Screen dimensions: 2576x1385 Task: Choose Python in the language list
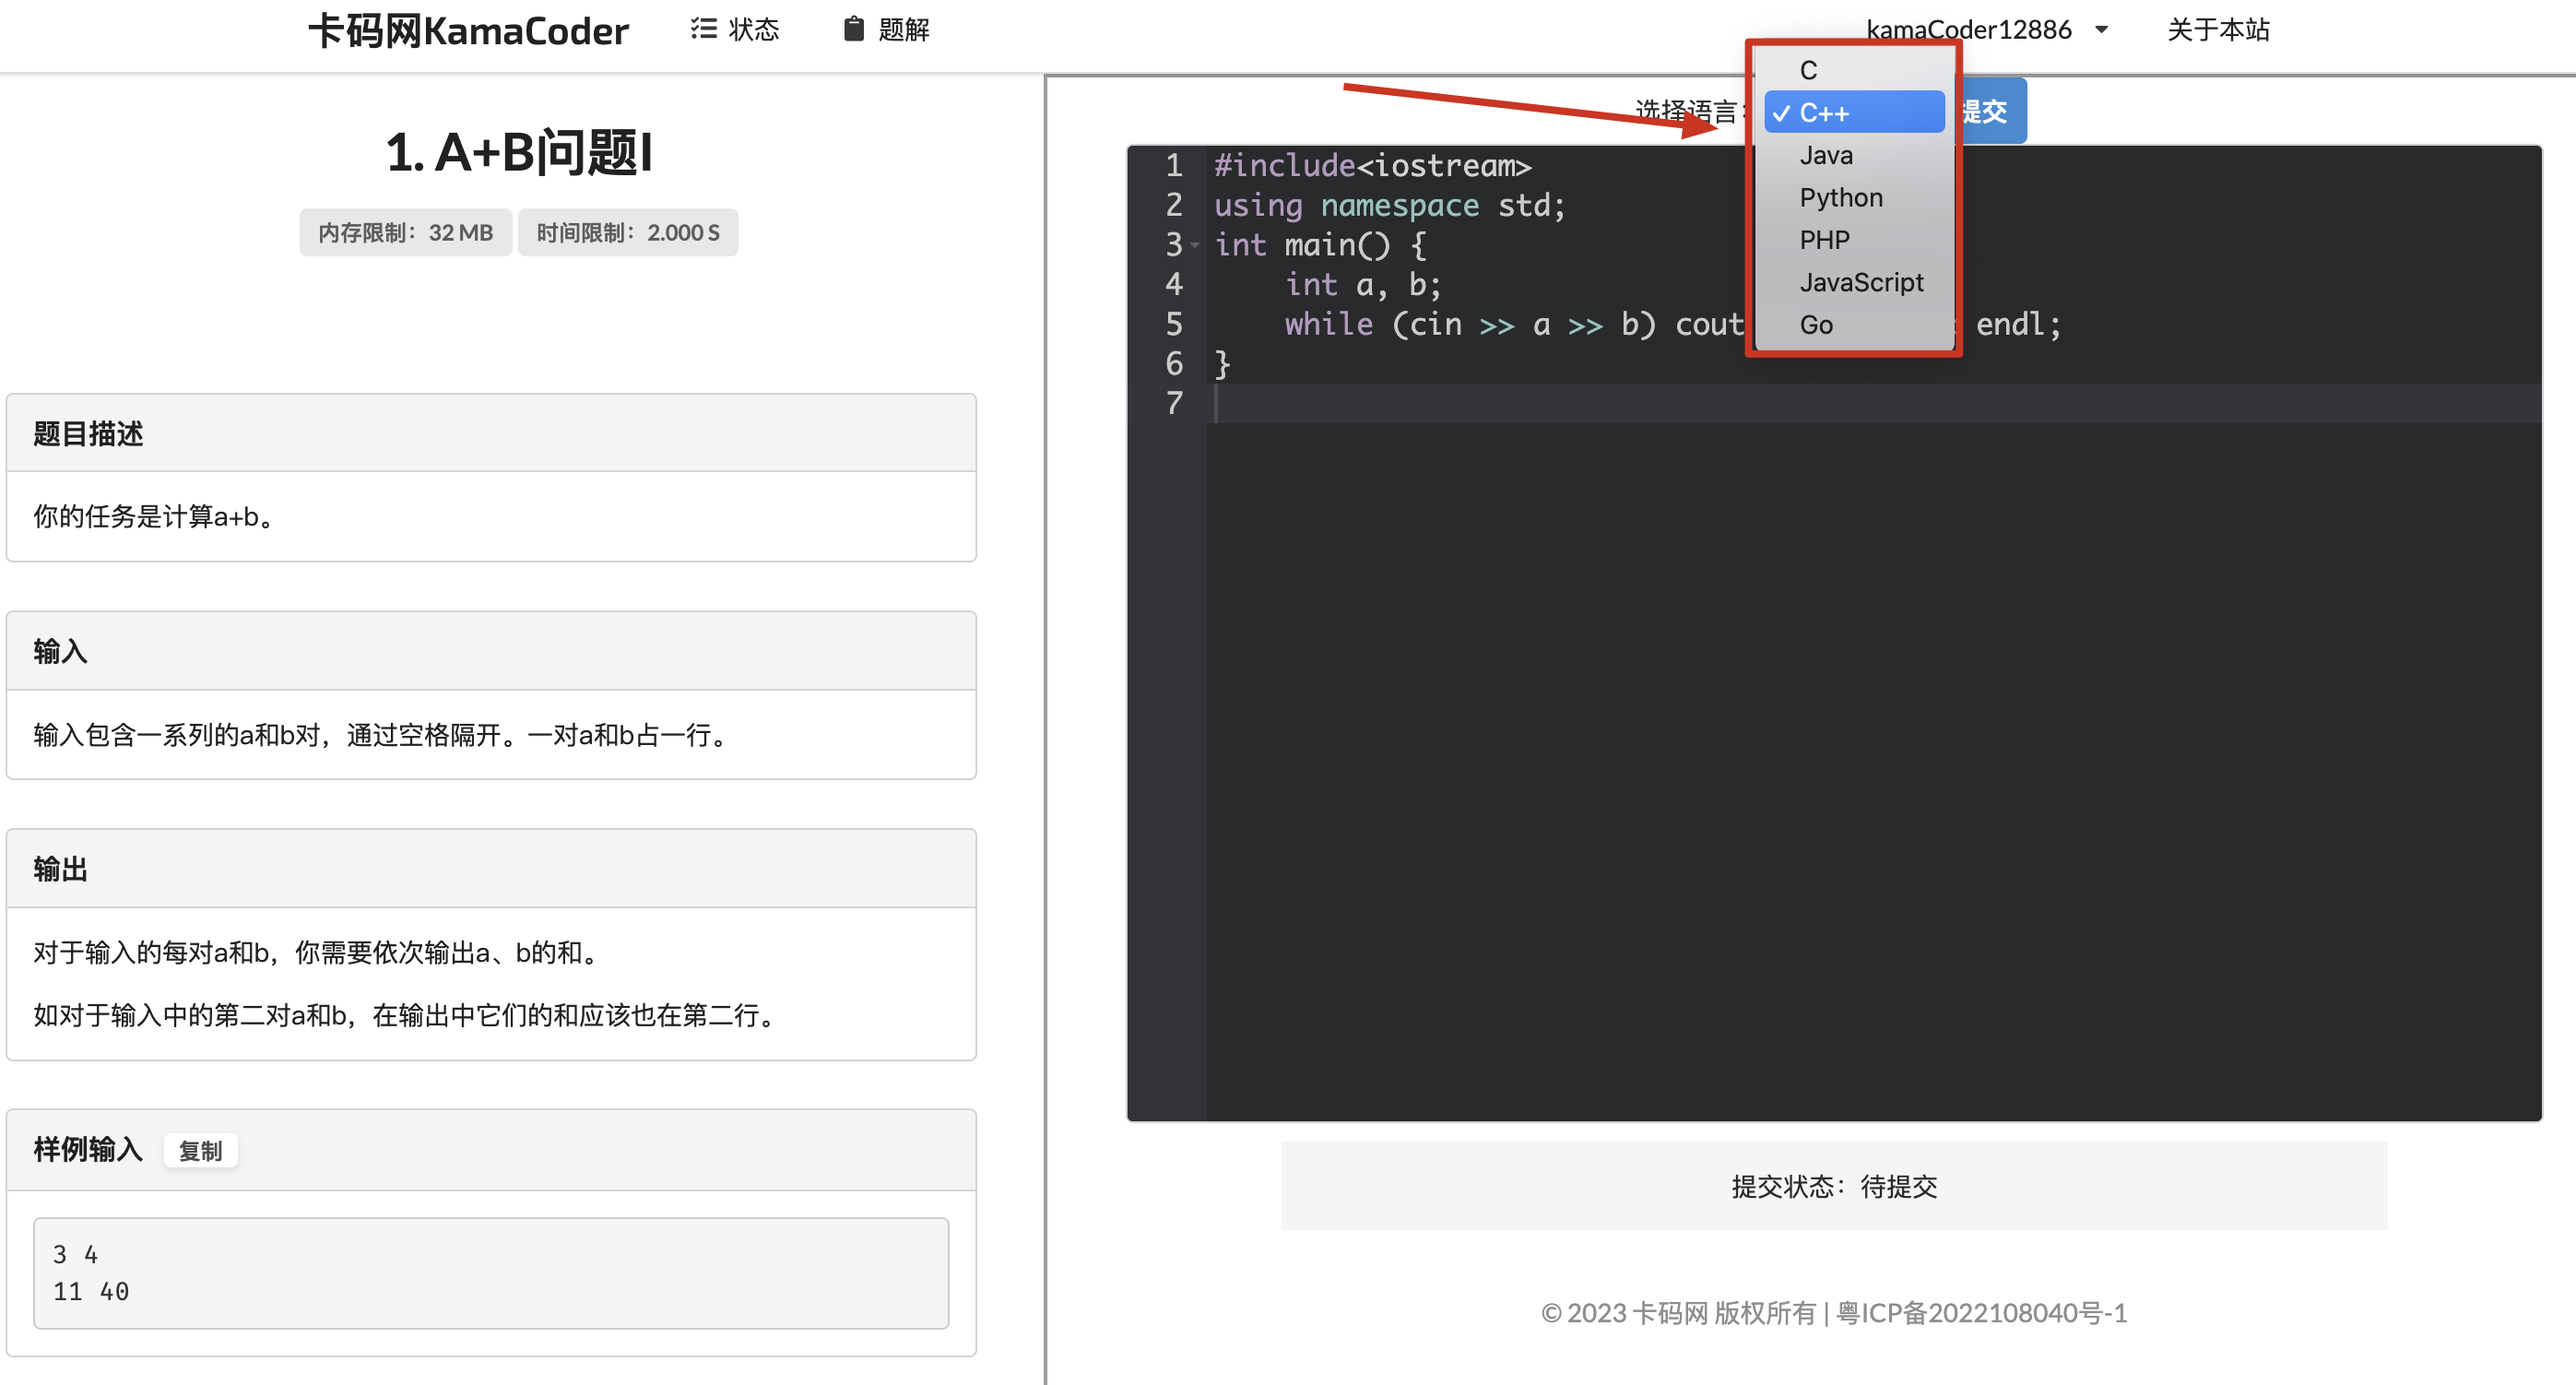point(1840,197)
